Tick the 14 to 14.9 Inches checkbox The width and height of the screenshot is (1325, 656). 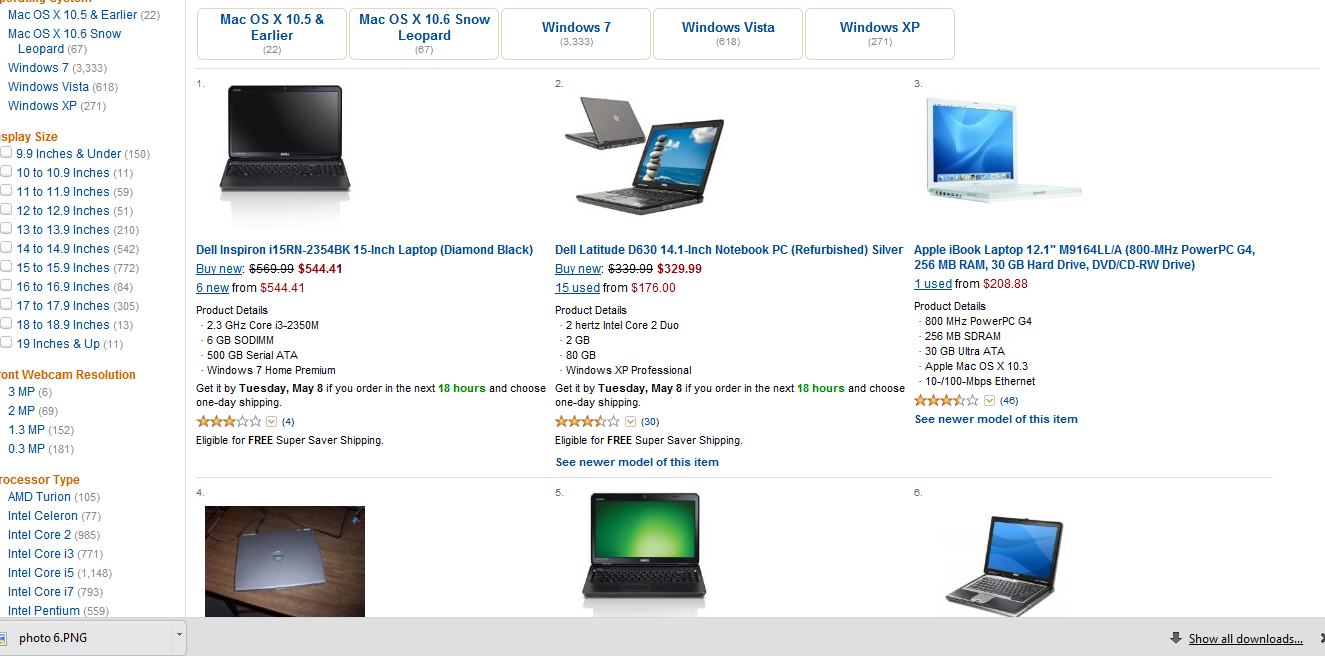coord(6,248)
